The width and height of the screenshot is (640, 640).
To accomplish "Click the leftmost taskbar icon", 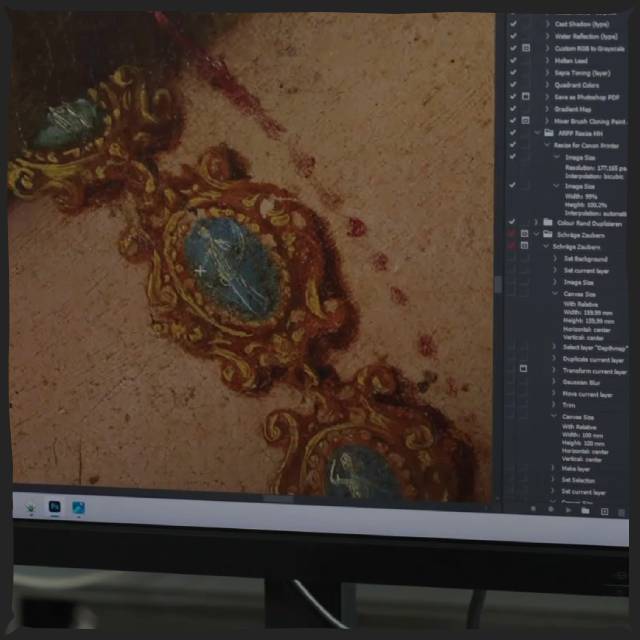I will (31, 508).
